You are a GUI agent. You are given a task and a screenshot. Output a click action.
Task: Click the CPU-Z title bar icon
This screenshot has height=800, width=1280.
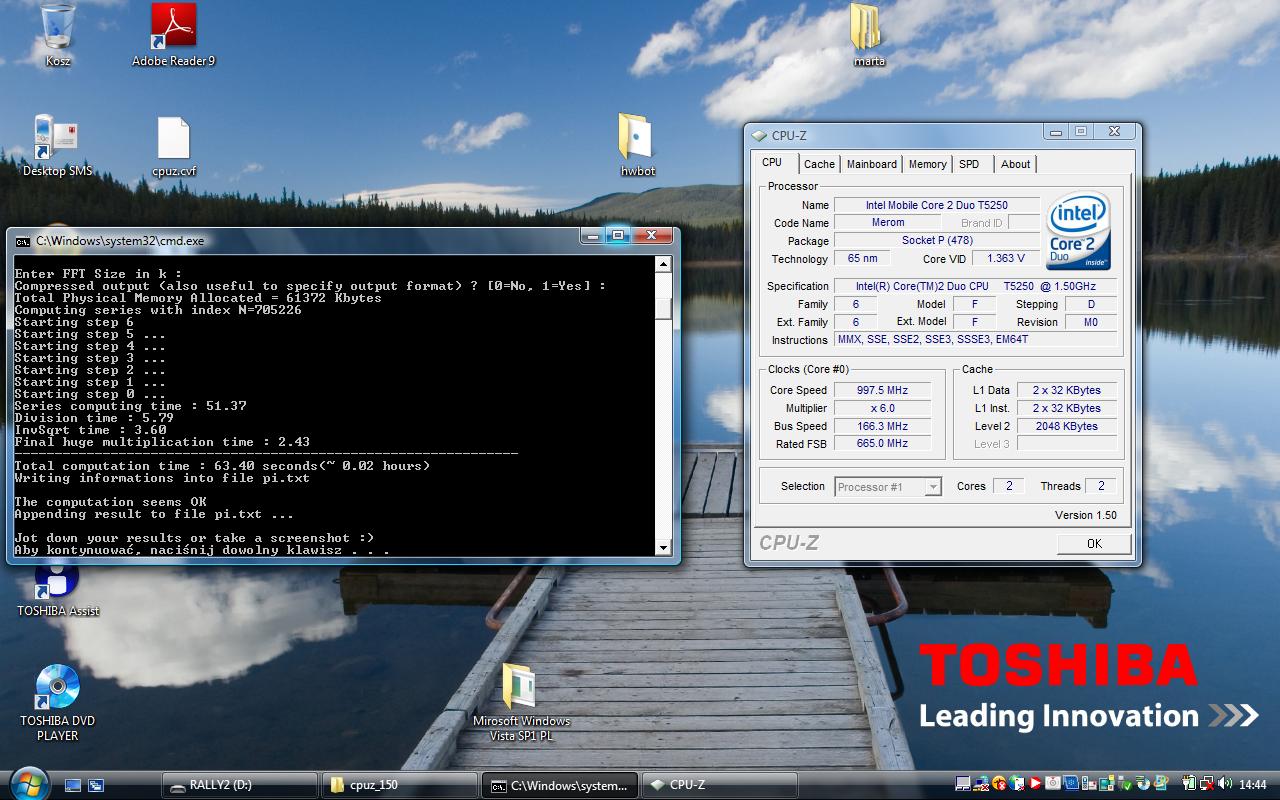tap(759, 135)
